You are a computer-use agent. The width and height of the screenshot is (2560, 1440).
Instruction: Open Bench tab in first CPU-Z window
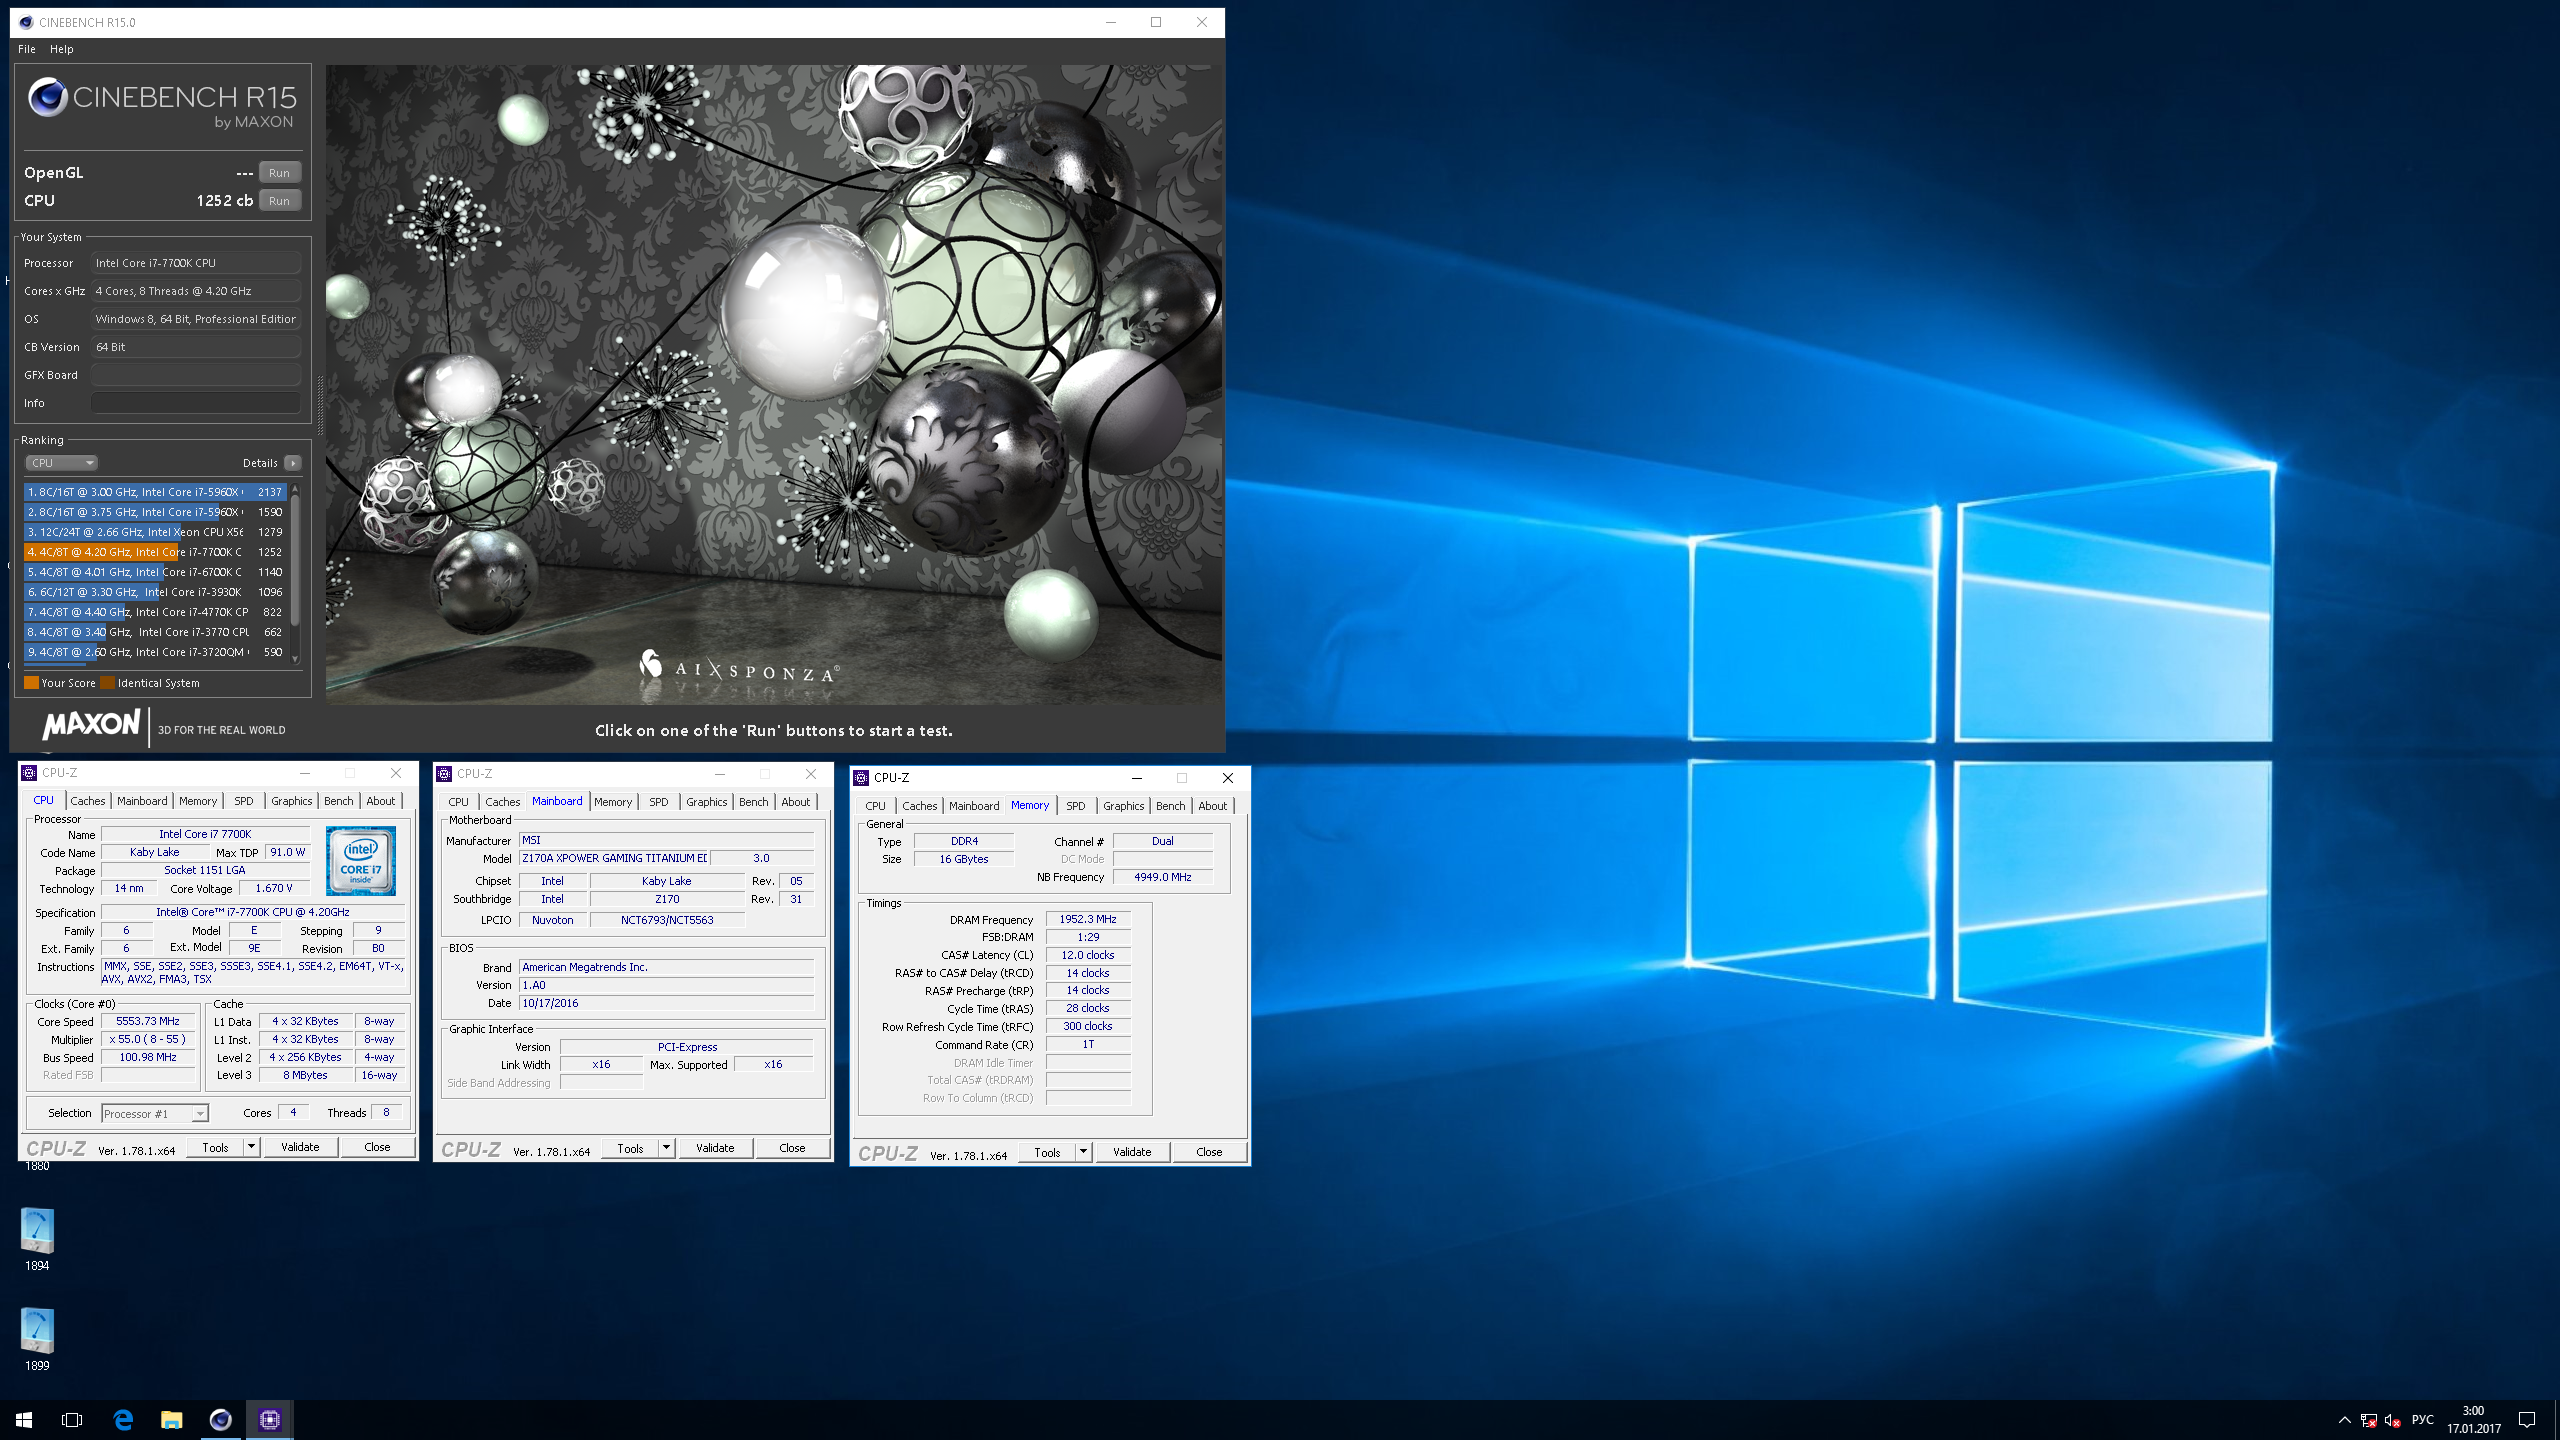point(339,801)
